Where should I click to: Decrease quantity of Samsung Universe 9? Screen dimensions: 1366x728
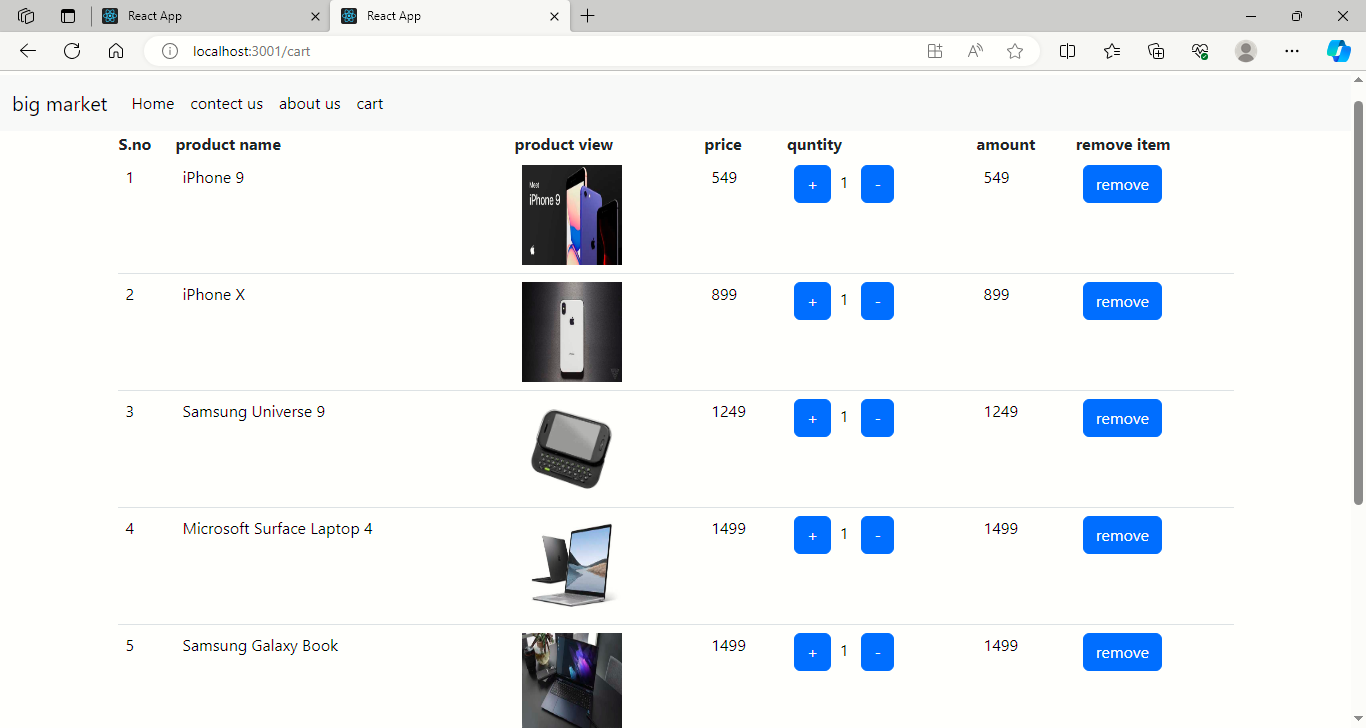(877, 419)
